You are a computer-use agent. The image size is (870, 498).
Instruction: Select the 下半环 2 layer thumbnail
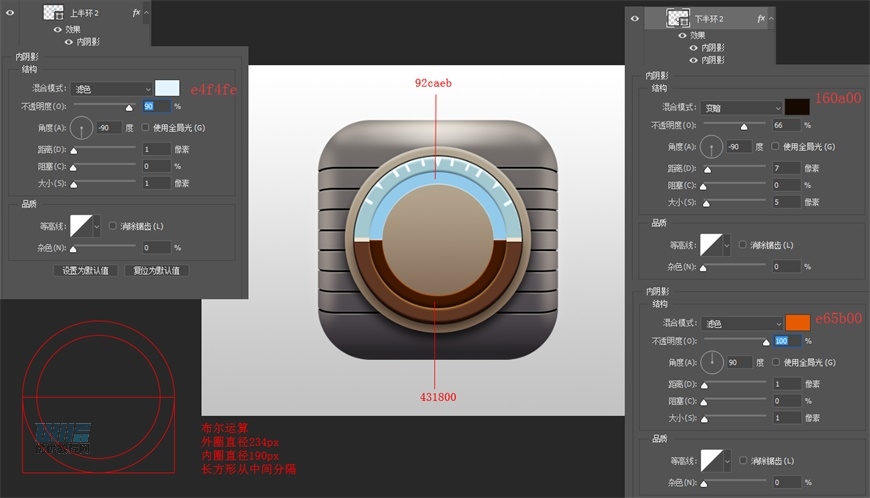tap(682, 18)
